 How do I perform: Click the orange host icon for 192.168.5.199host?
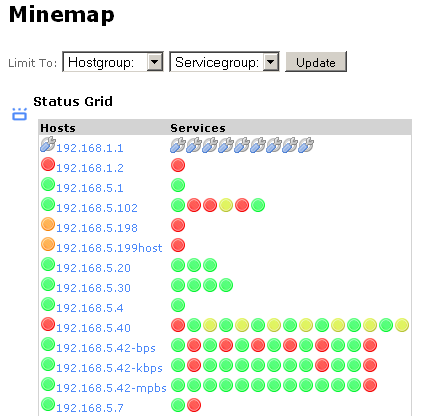[x=48, y=244]
